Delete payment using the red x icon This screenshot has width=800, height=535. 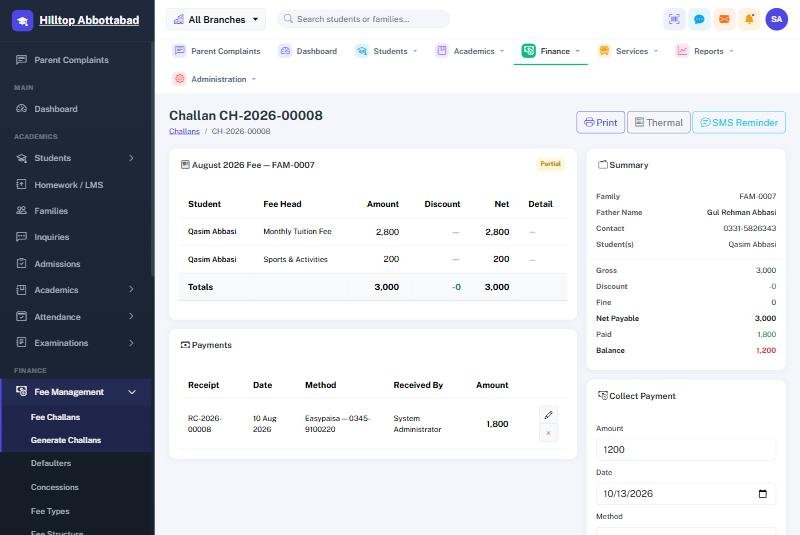[x=548, y=433]
